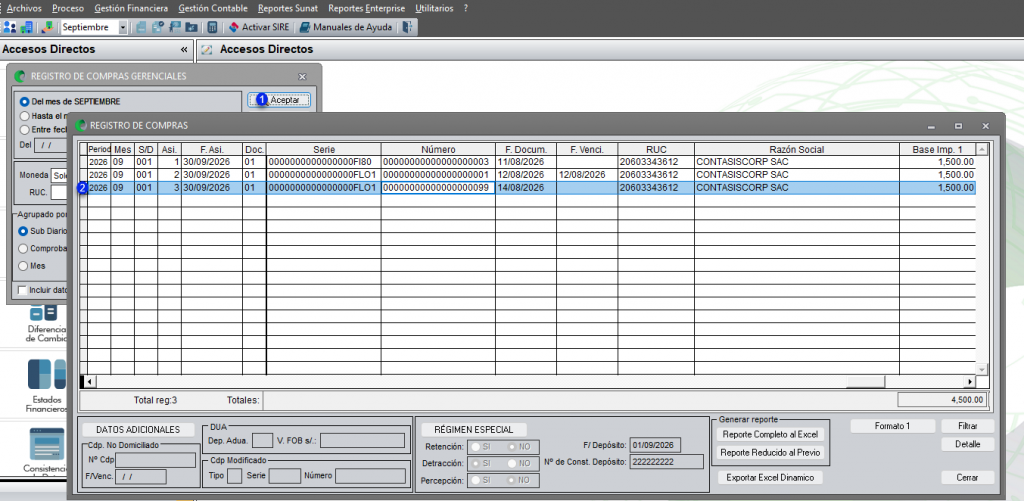Select Serie cell ending in FI80
Screen dimensions: 1024x501
(324, 162)
